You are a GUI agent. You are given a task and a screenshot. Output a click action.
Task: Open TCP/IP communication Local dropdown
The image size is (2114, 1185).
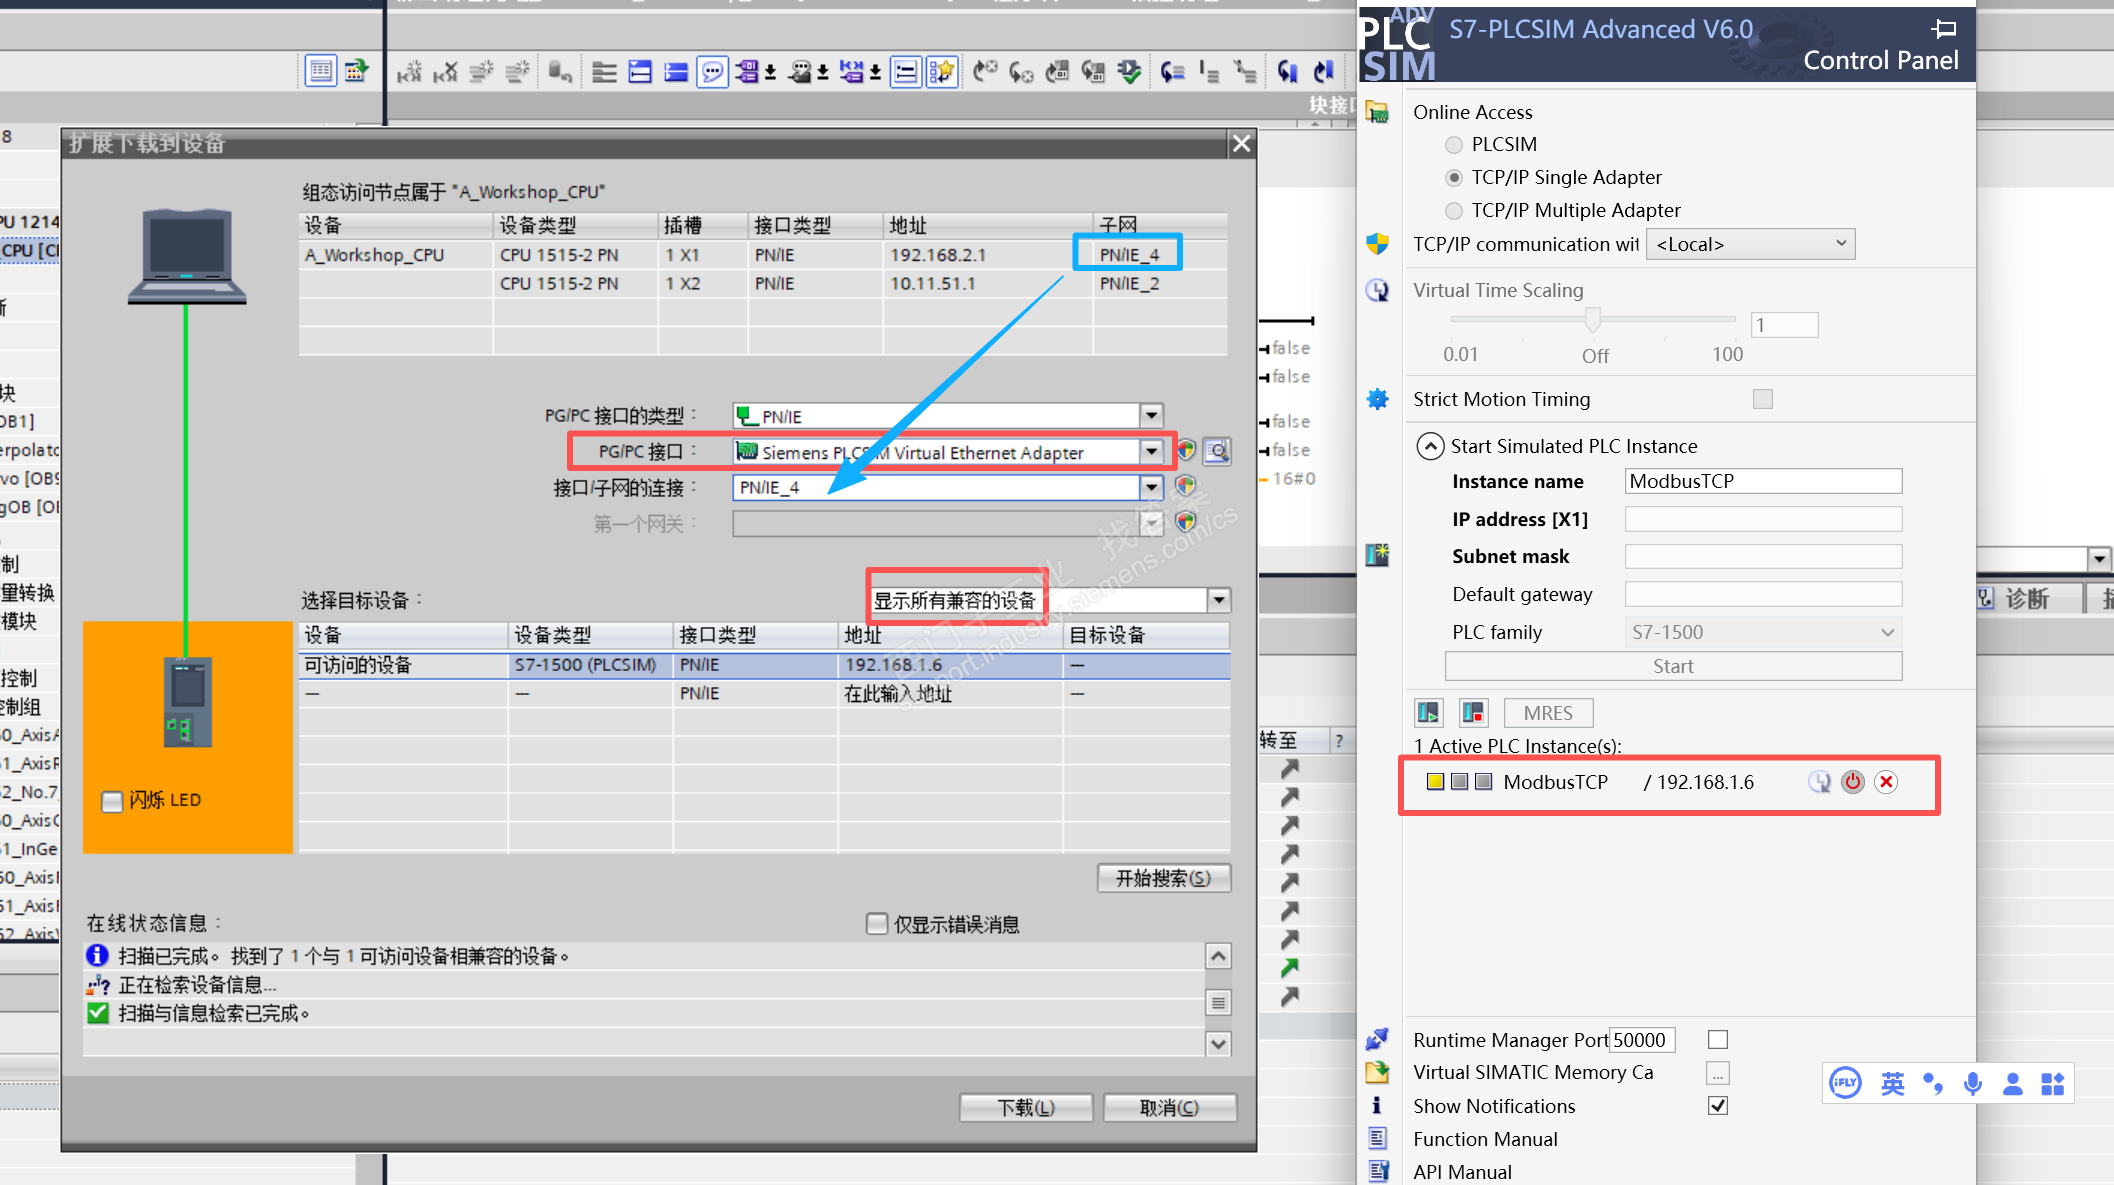pos(1750,245)
